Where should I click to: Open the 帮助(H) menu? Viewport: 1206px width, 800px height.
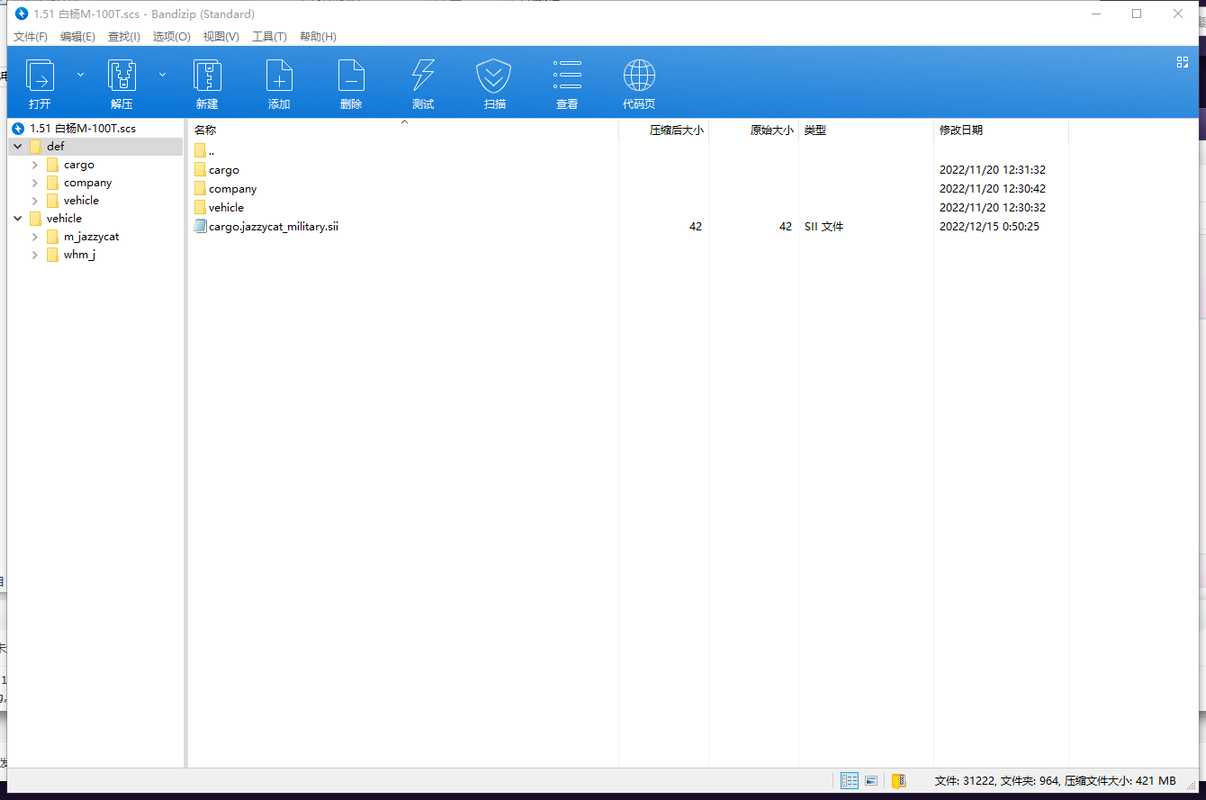[318, 36]
